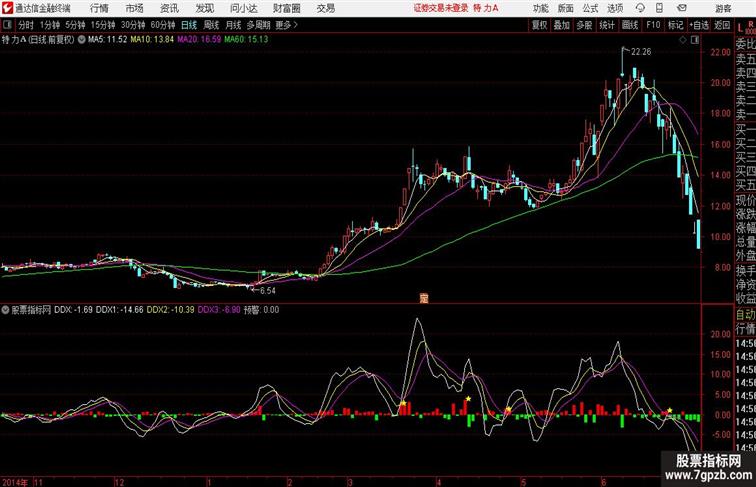Click the 自动 label in right panel

pos(745,315)
